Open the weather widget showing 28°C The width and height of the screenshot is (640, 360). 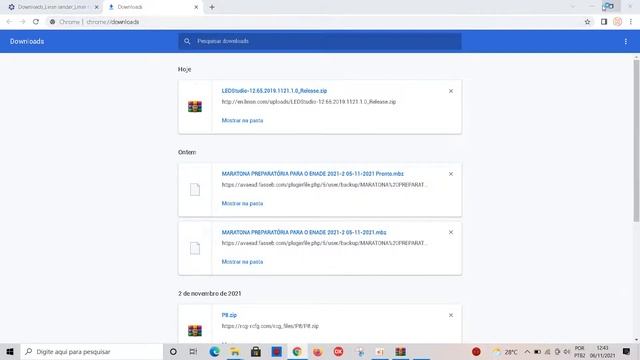tap(505, 351)
